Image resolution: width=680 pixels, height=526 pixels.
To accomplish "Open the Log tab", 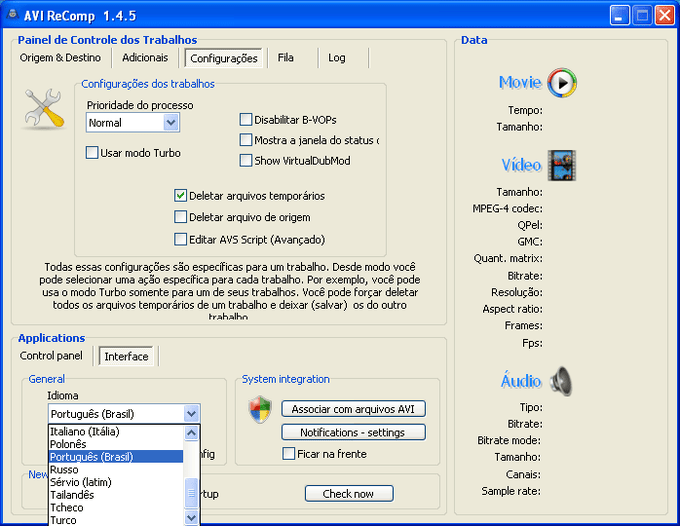I will coord(337,58).
